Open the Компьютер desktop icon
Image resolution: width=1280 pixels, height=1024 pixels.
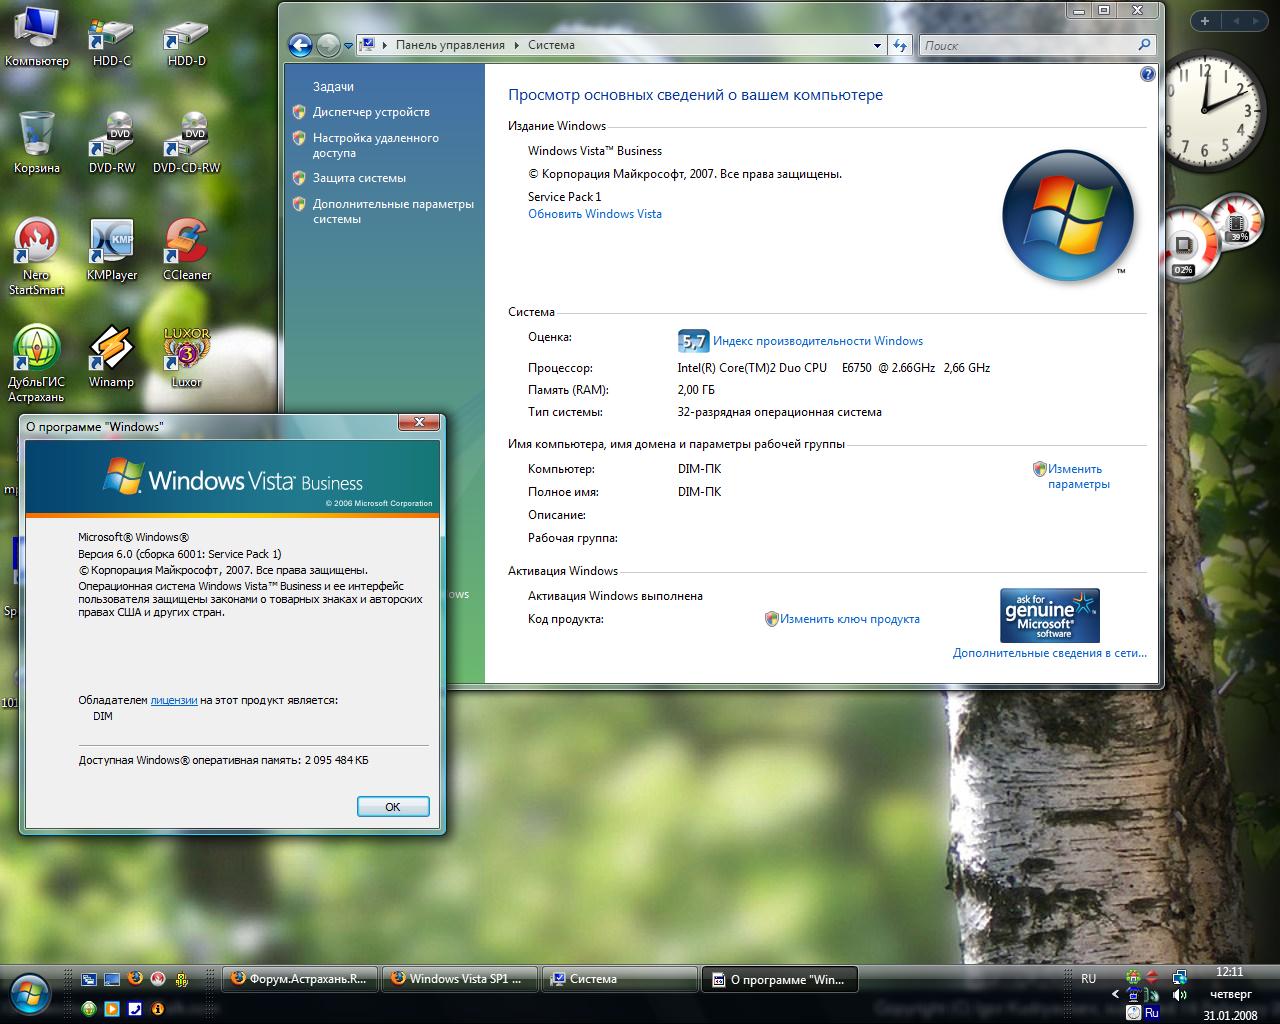click(x=37, y=35)
